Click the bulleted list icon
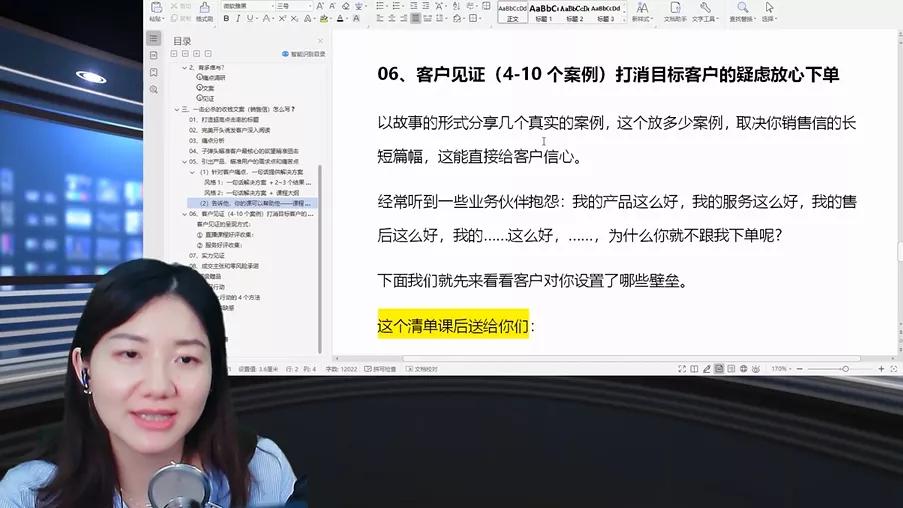The height and width of the screenshot is (508, 903). (x=380, y=6)
